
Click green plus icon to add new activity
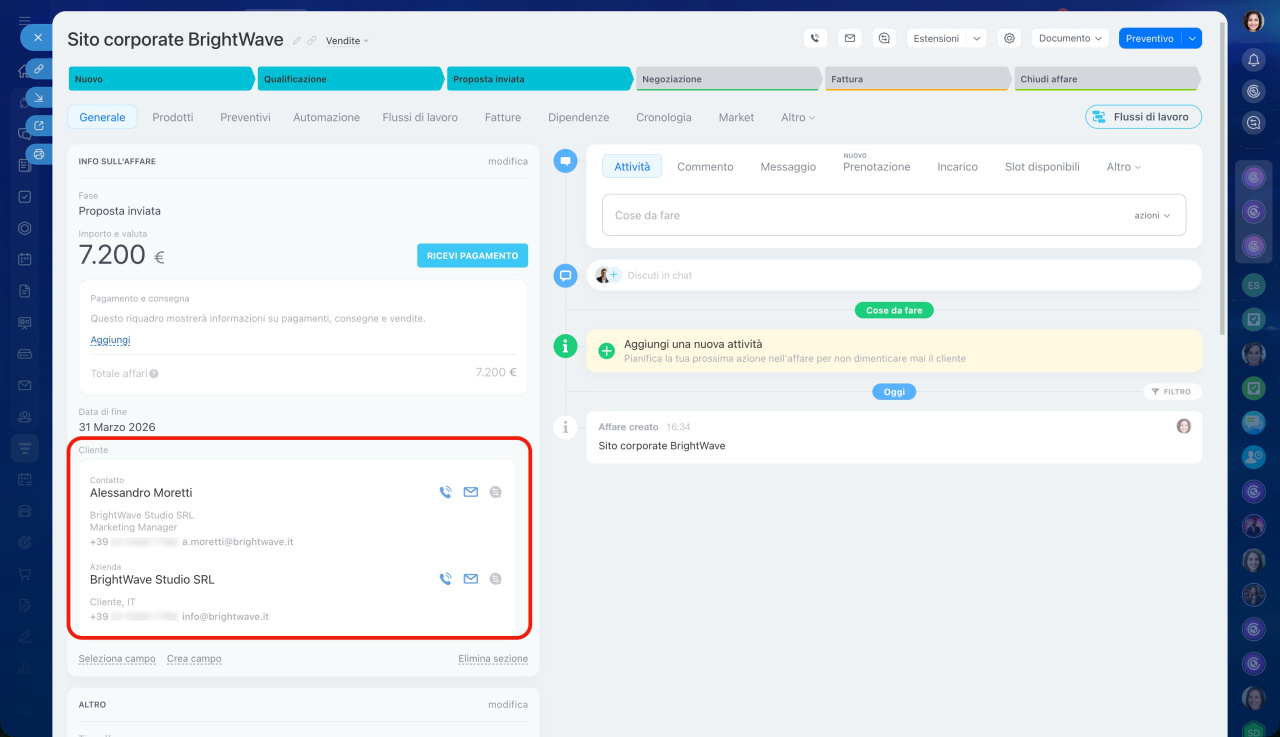(x=606, y=350)
